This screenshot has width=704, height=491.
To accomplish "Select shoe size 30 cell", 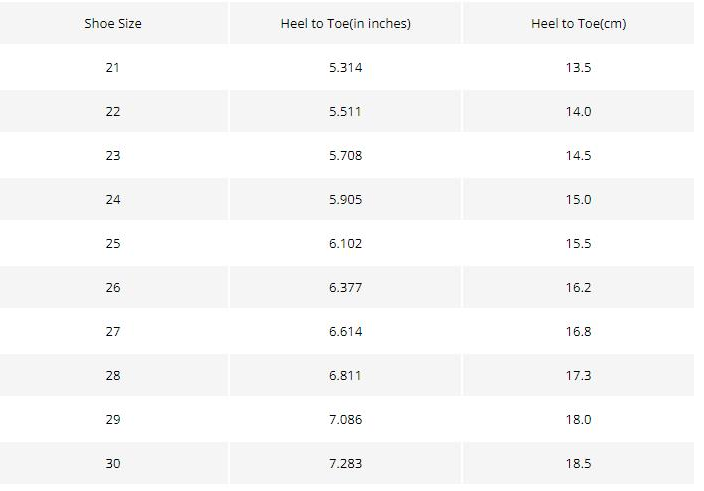I will [x=113, y=463].
